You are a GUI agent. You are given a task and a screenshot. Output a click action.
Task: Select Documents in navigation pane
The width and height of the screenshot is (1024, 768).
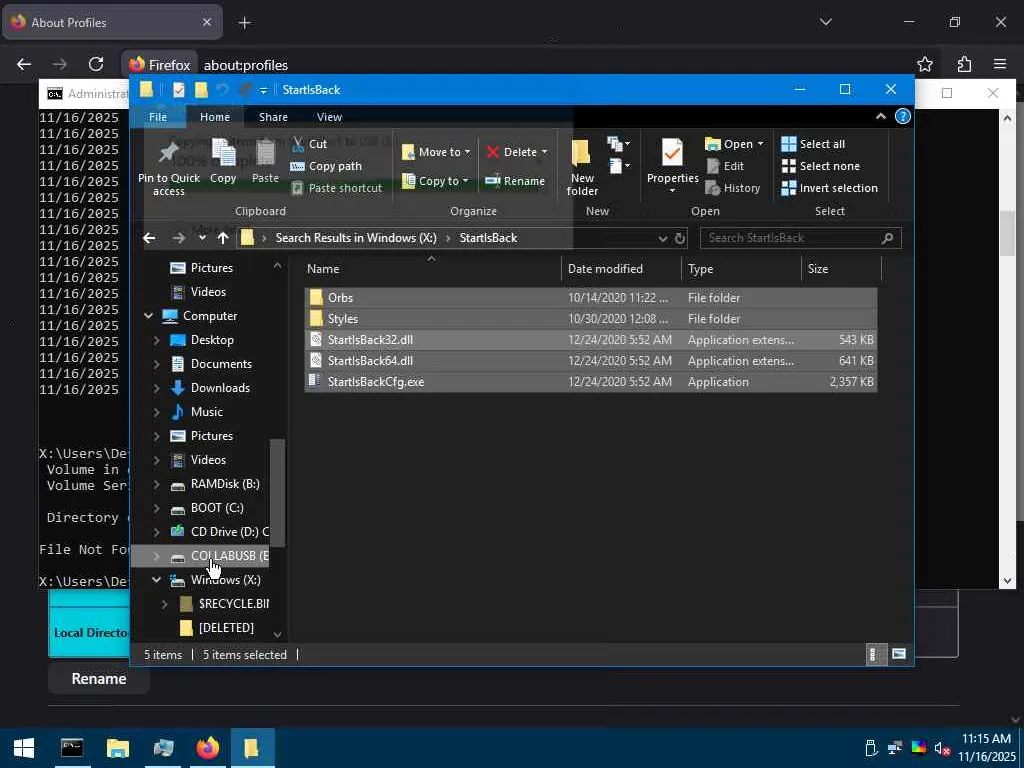tap(221, 364)
